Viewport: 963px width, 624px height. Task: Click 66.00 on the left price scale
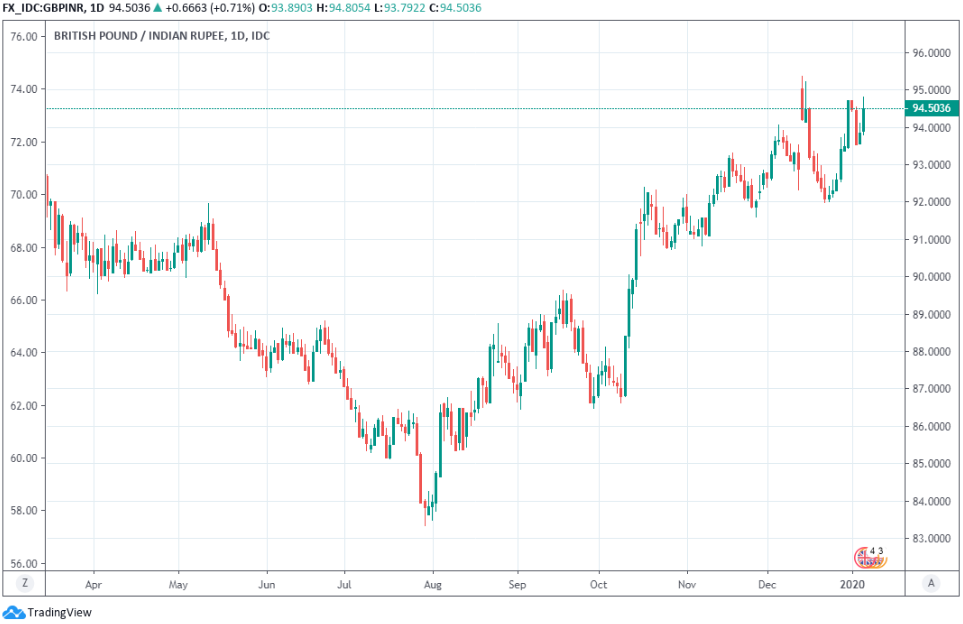tap(24, 300)
